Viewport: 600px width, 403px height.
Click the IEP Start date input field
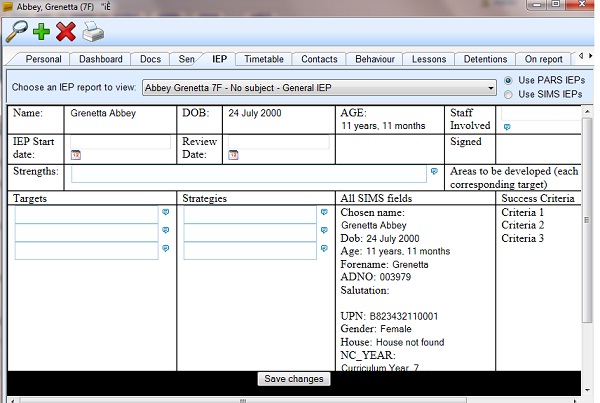click(x=121, y=142)
